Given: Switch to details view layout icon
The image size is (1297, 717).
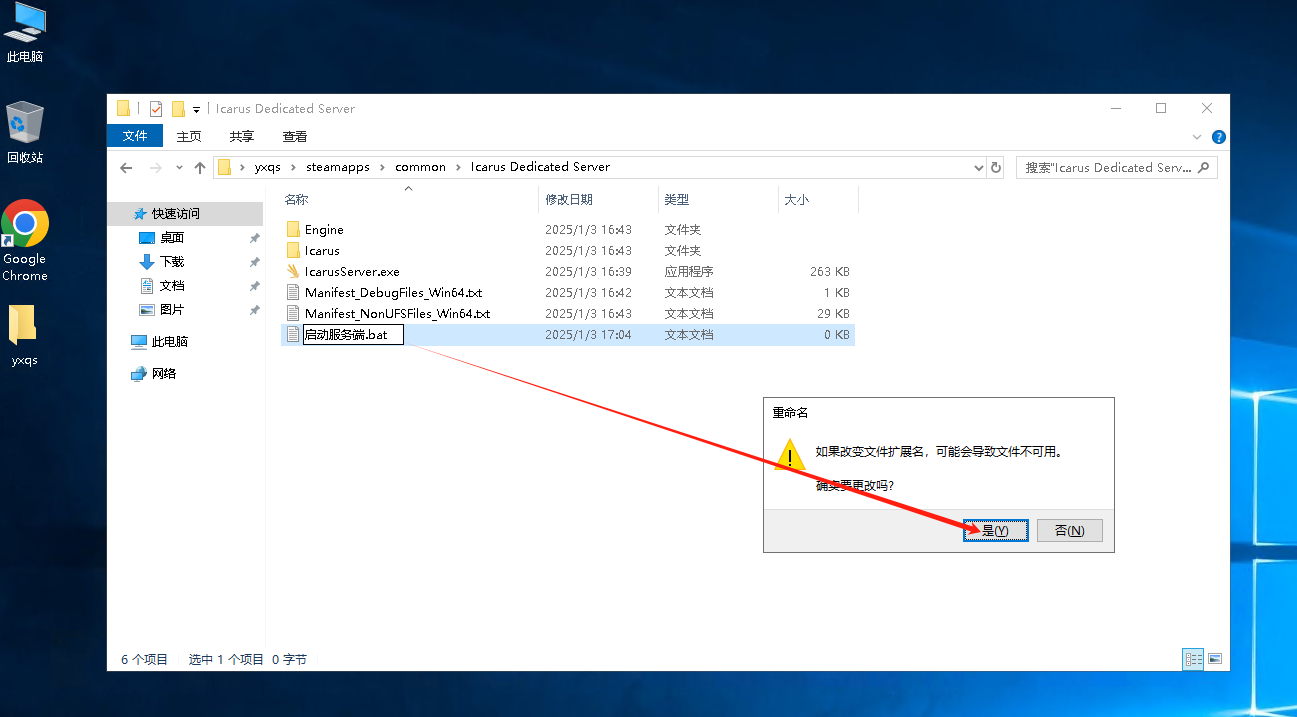Looking at the screenshot, I should [x=1193, y=659].
